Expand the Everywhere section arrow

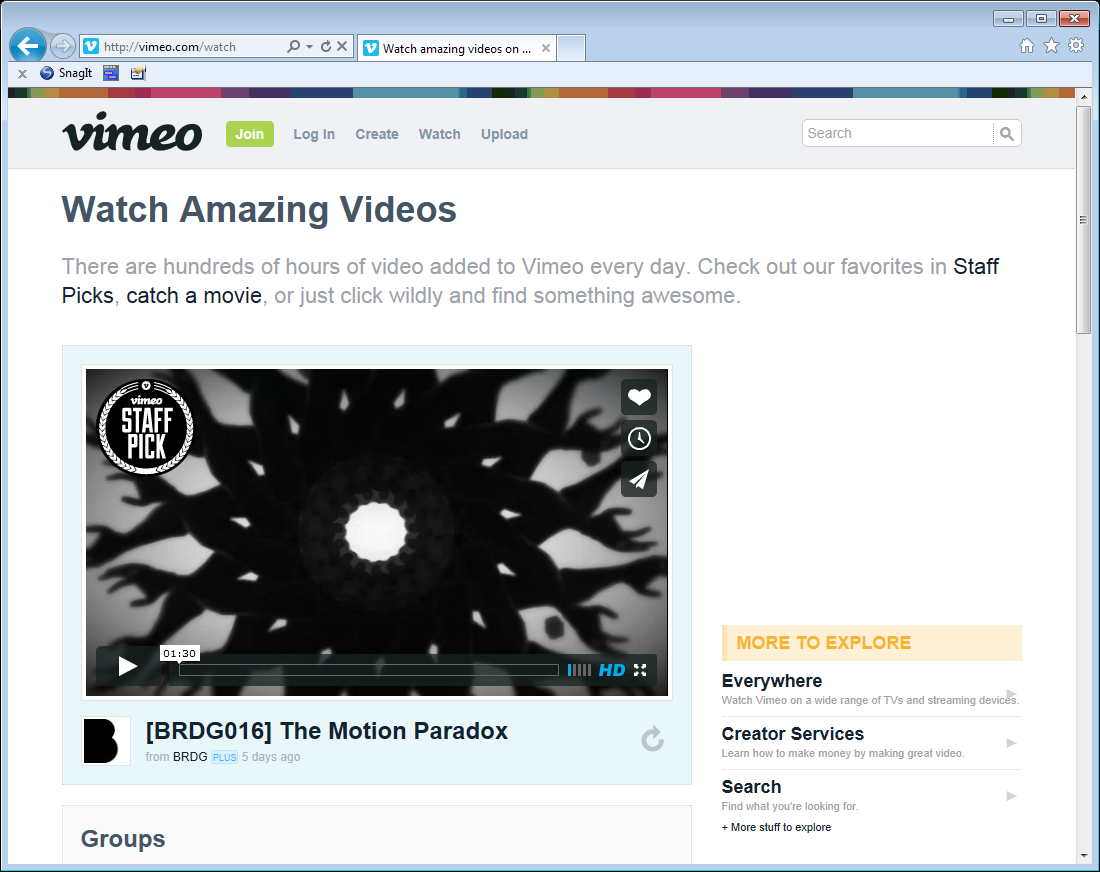1011,692
